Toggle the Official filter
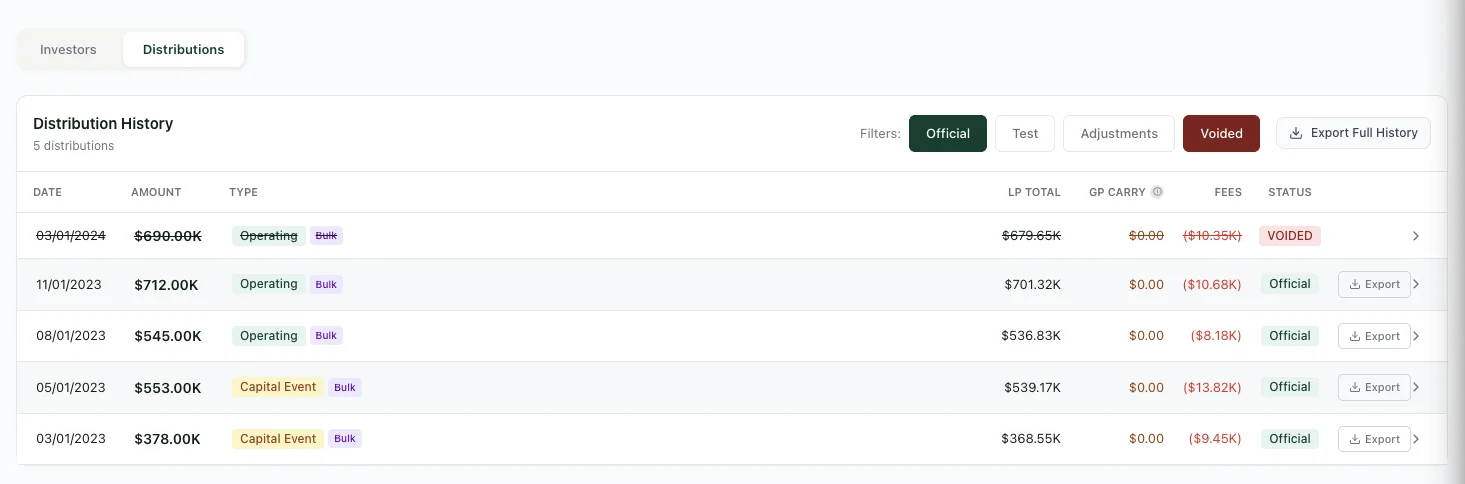Viewport: 1465px width, 484px height. (x=947, y=133)
